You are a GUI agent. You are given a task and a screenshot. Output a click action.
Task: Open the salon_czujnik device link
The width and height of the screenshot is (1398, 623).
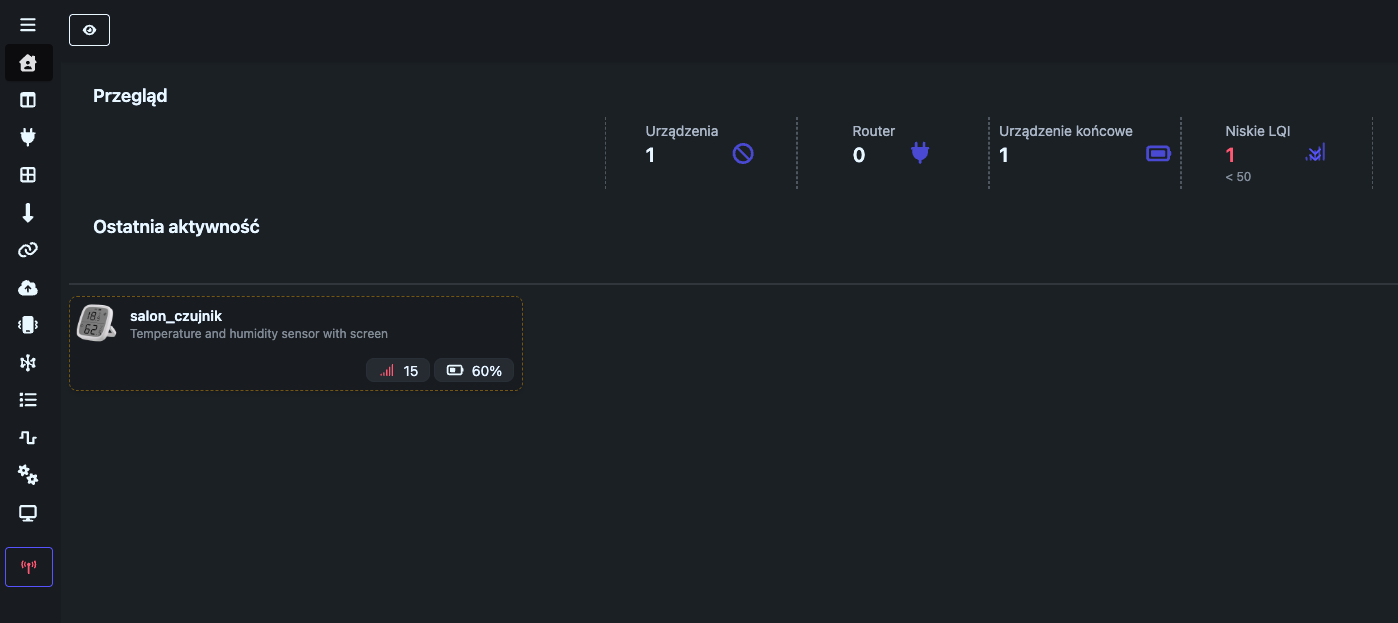[176, 316]
